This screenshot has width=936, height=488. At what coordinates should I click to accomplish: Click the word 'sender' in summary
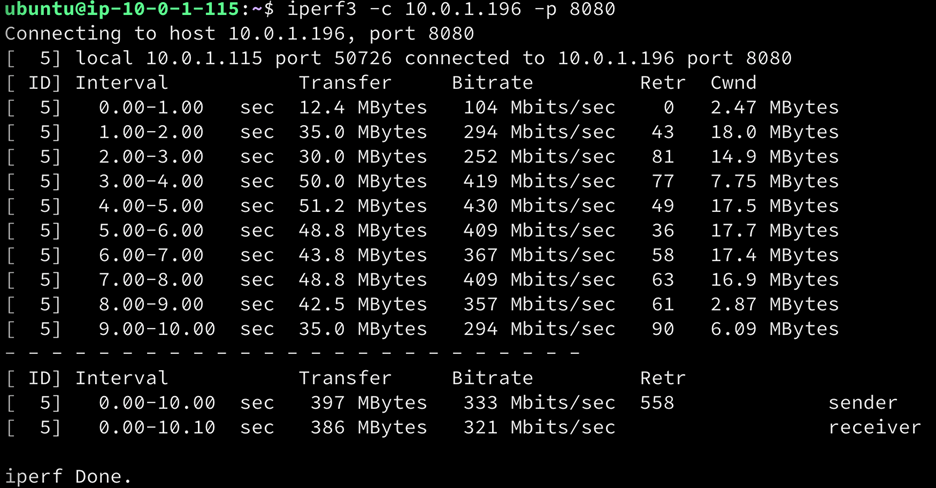[863, 403]
